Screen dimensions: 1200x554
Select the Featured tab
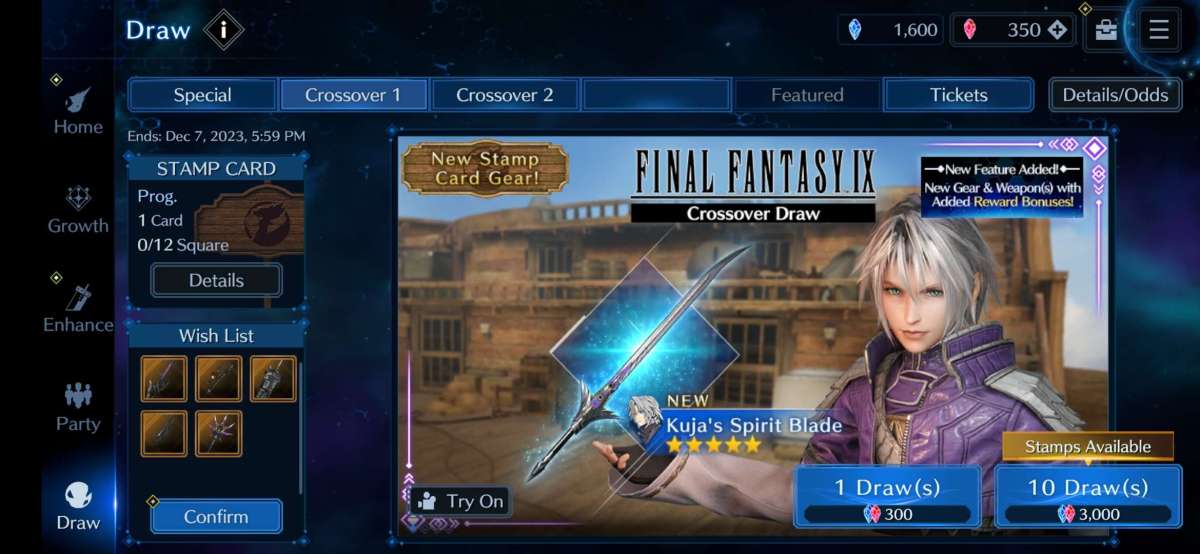click(807, 95)
